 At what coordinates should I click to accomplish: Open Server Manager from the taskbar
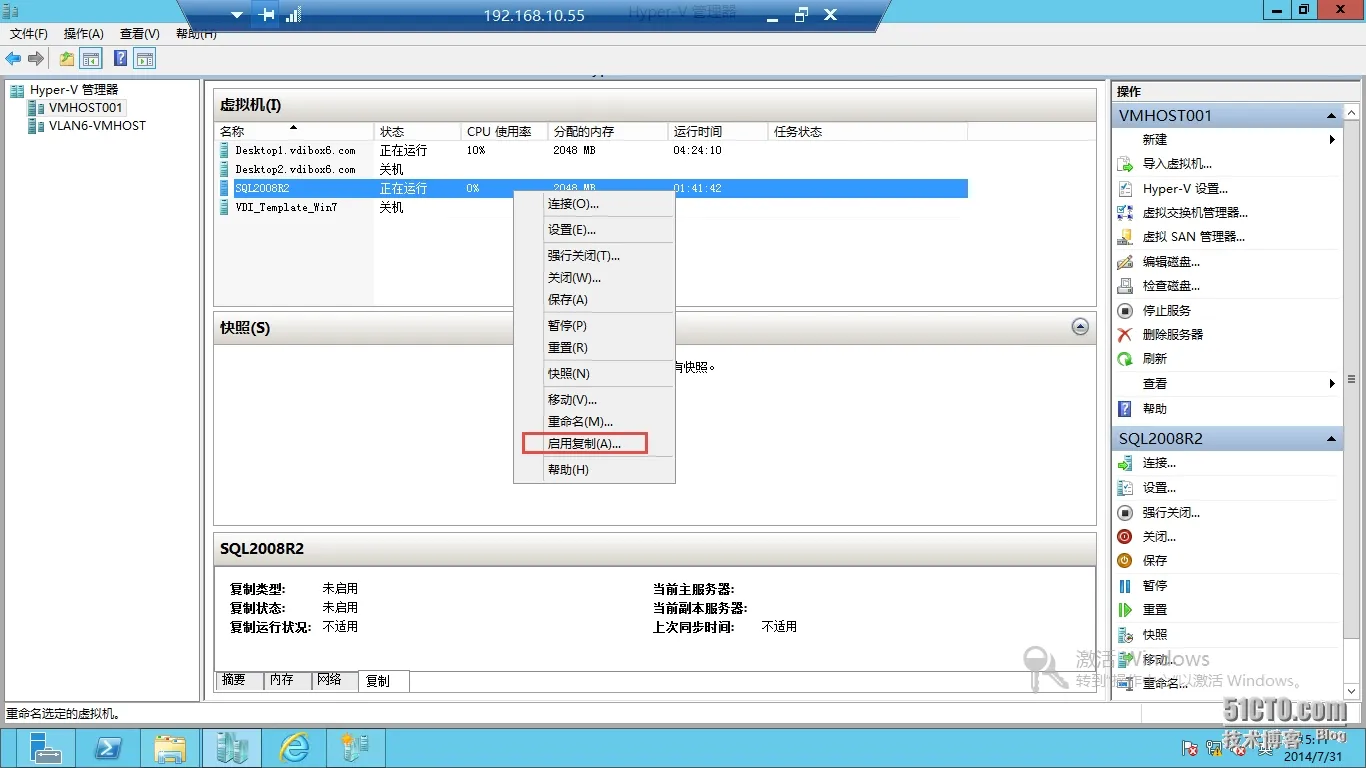click(46, 748)
